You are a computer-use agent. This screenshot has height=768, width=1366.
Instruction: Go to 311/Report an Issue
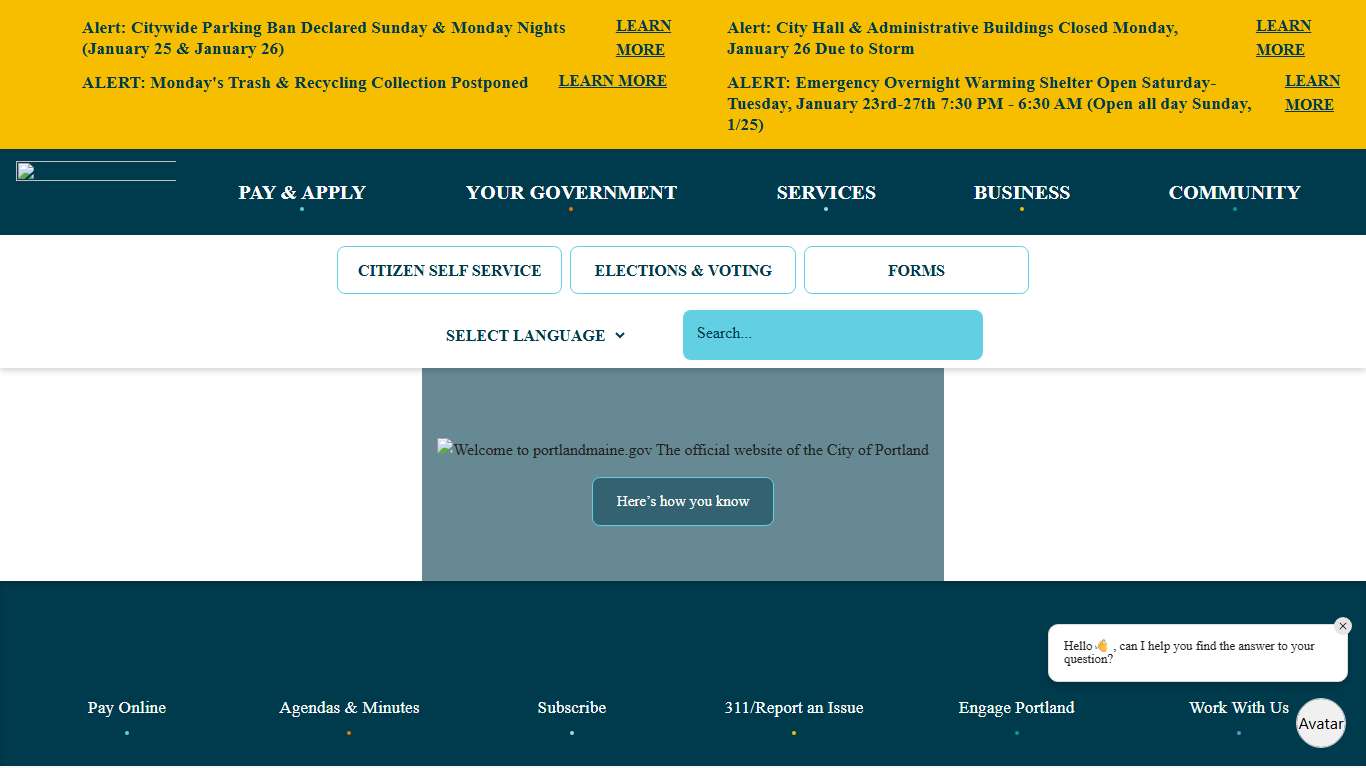(x=794, y=708)
